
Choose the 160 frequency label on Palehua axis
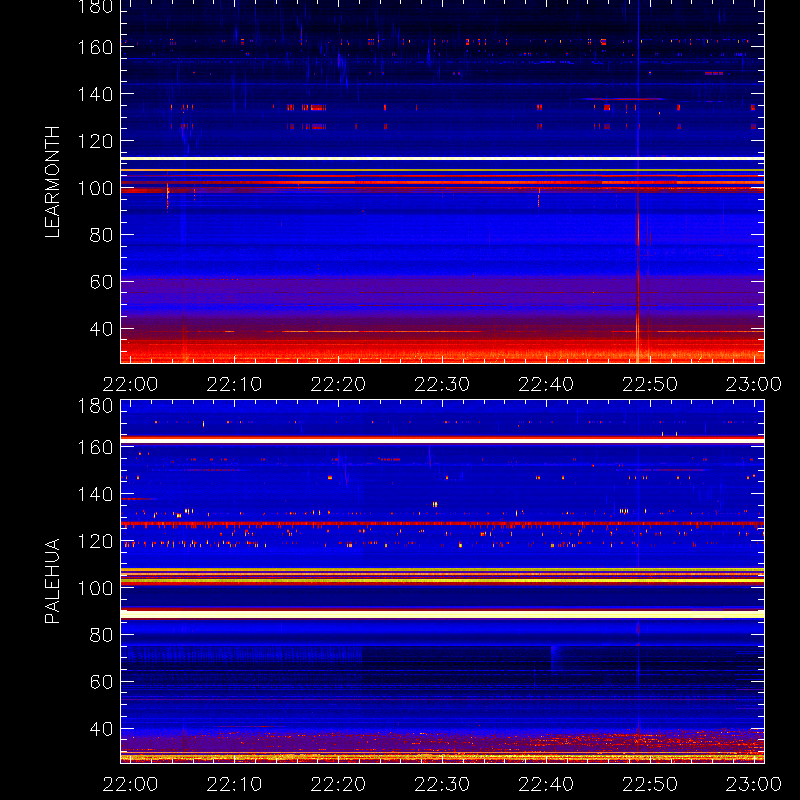tap(95, 447)
